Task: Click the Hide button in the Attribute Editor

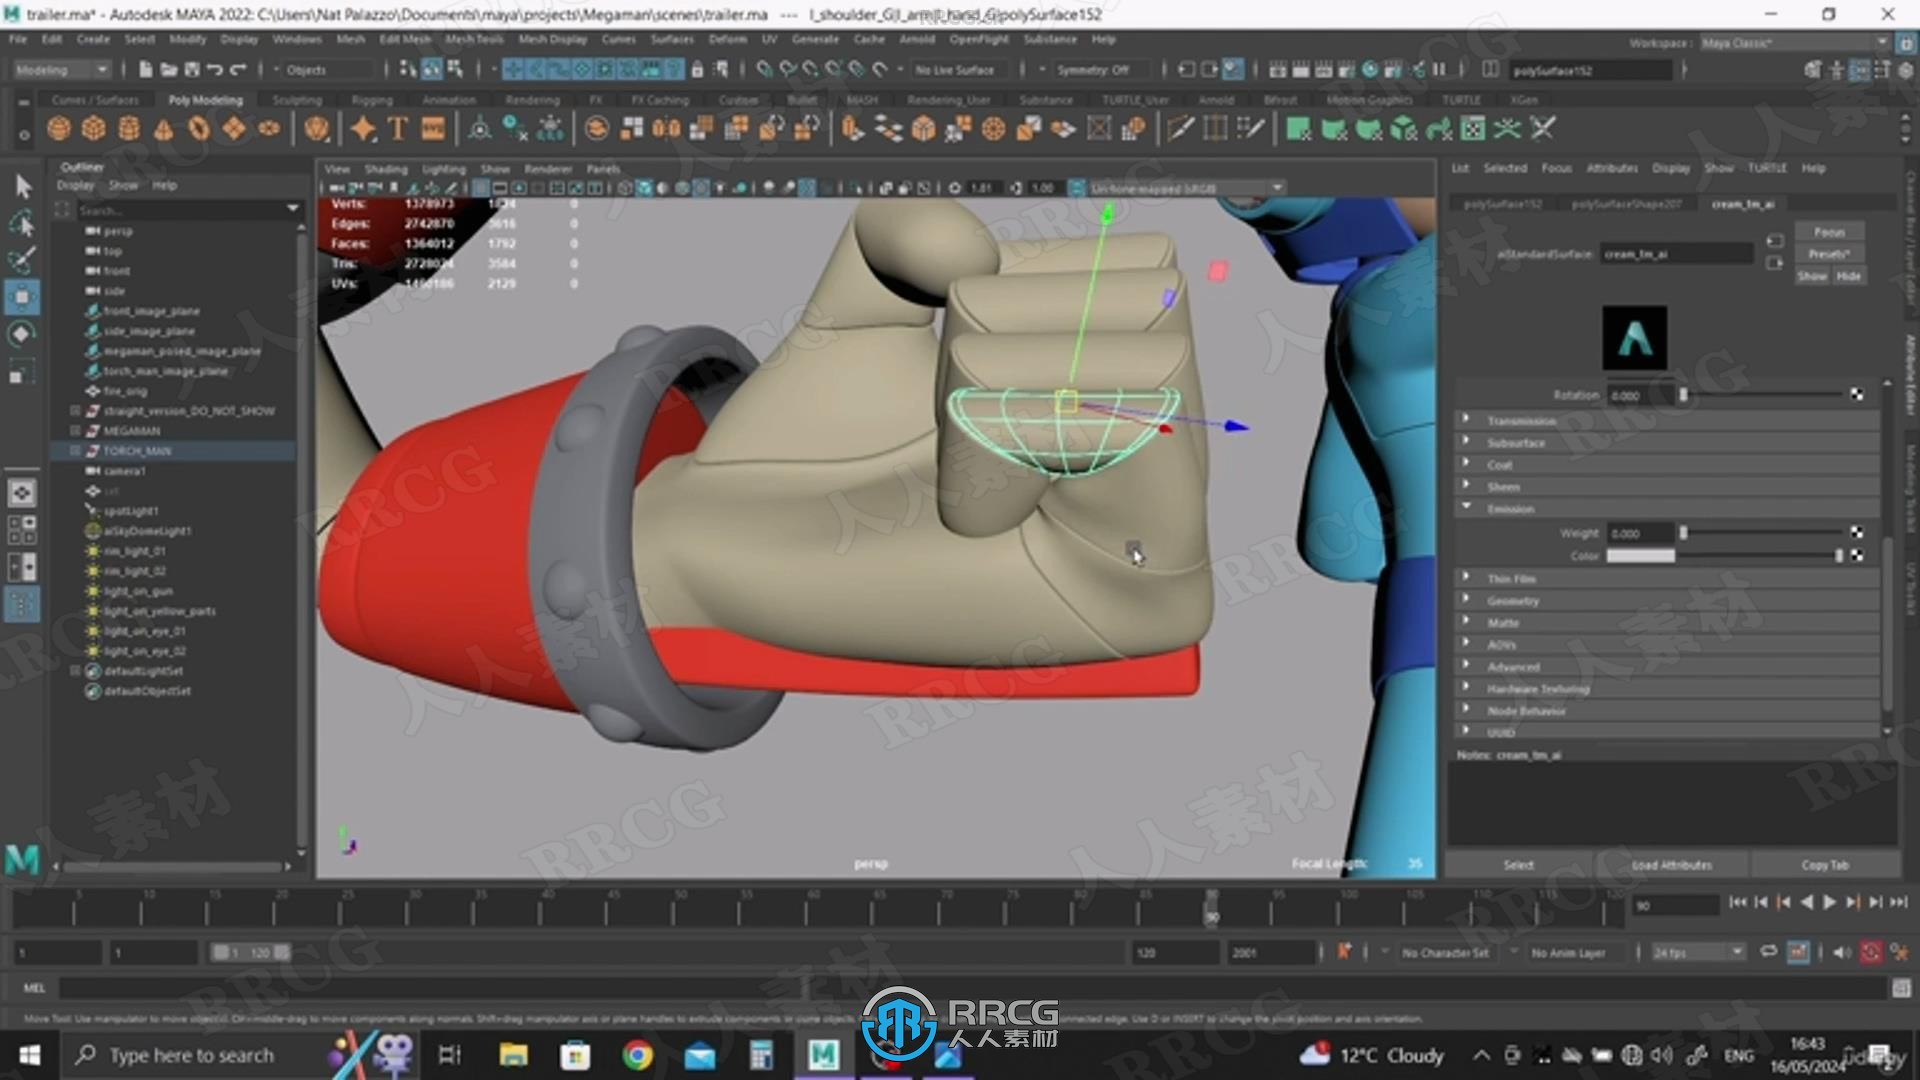Action: pyautogui.click(x=1848, y=276)
